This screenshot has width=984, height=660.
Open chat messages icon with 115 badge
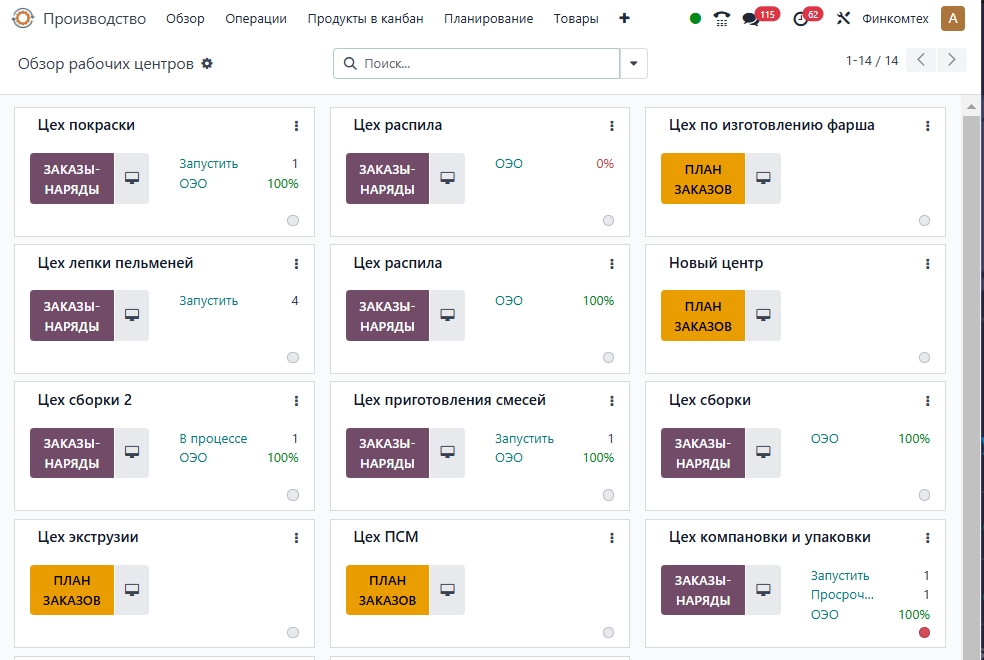click(751, 19)
